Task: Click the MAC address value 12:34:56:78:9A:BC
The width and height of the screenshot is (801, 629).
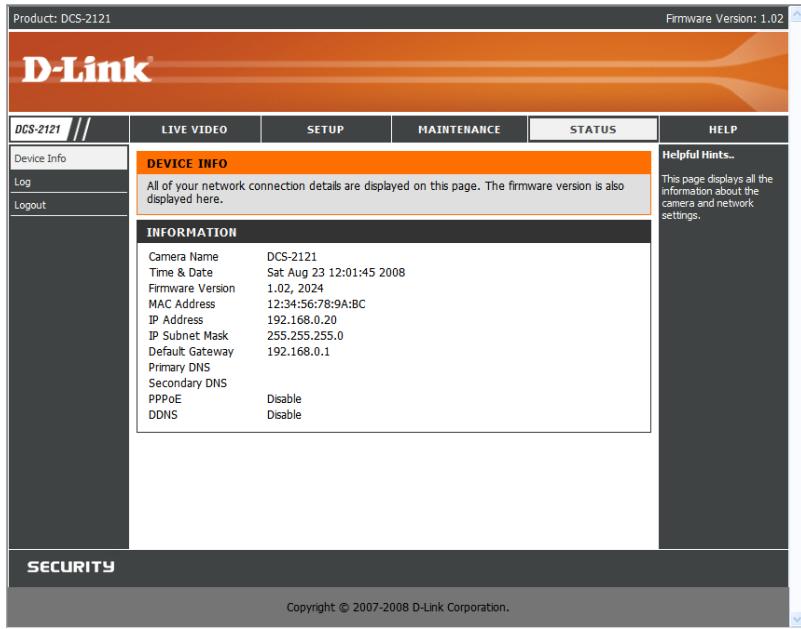Action: click(316, 304)
